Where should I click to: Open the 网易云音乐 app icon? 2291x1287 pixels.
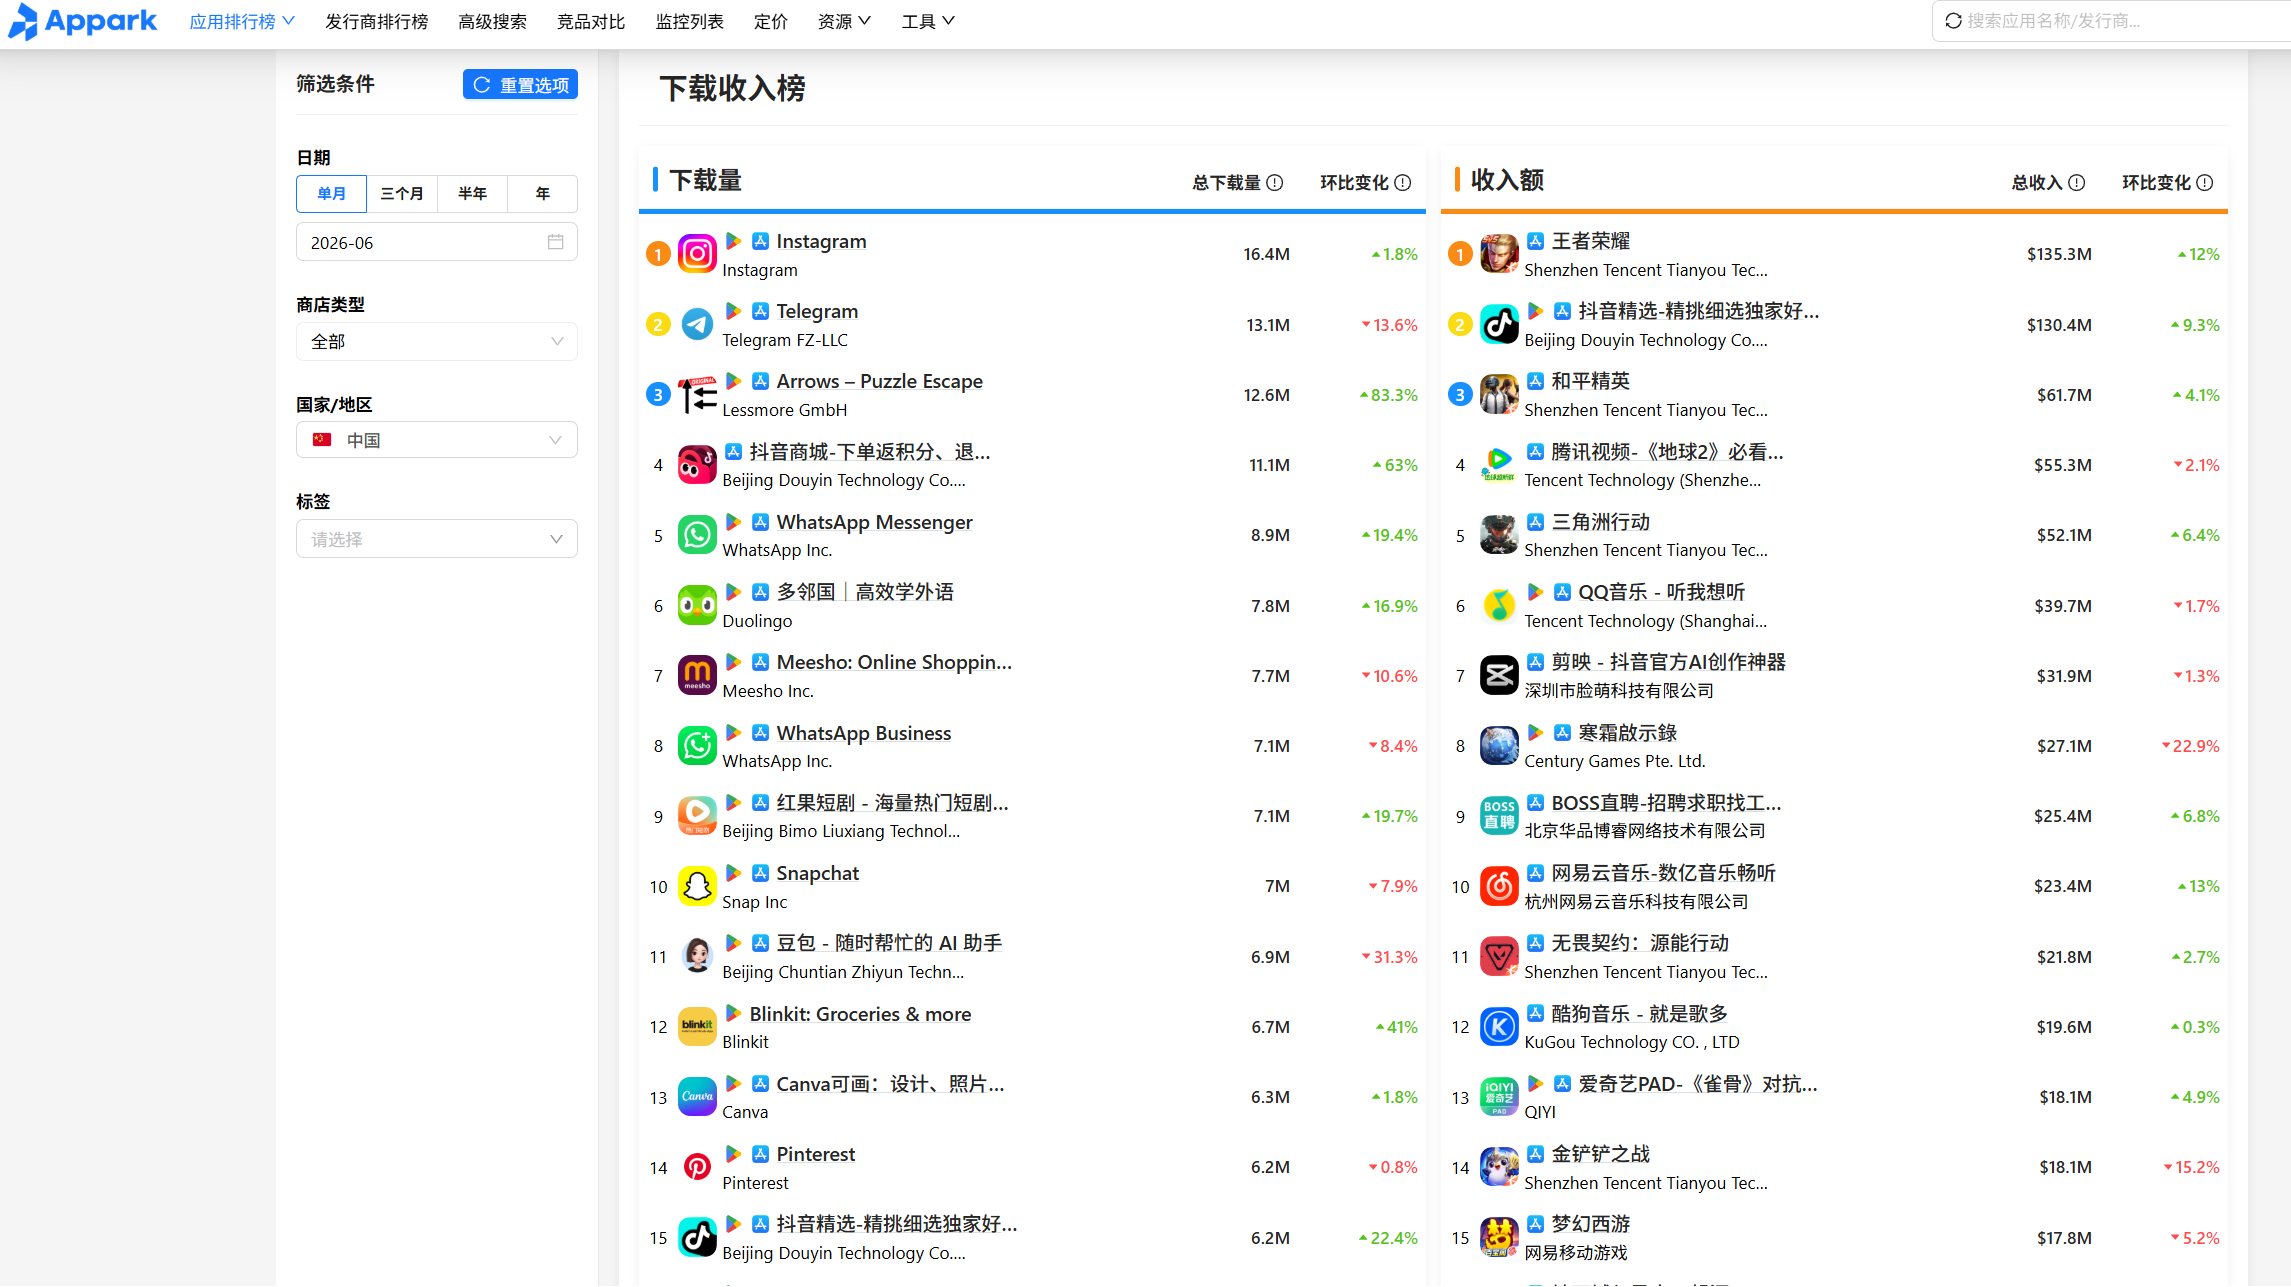tap(1499, 886)
